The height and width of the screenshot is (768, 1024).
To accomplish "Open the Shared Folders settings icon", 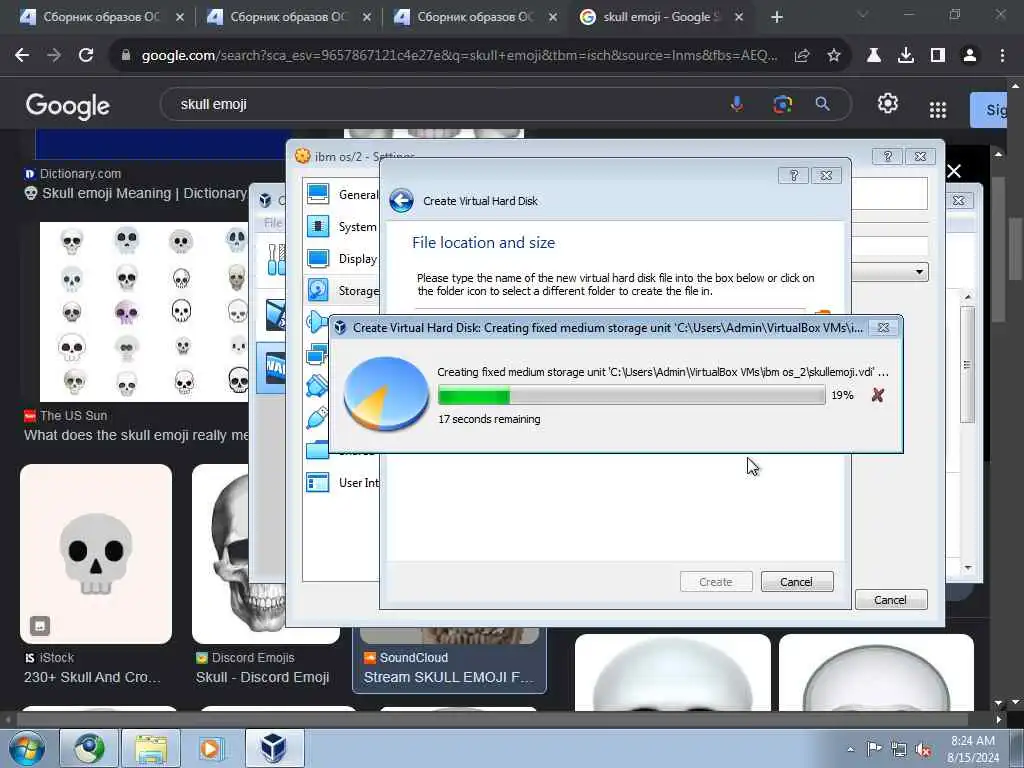I will point(317,450).
